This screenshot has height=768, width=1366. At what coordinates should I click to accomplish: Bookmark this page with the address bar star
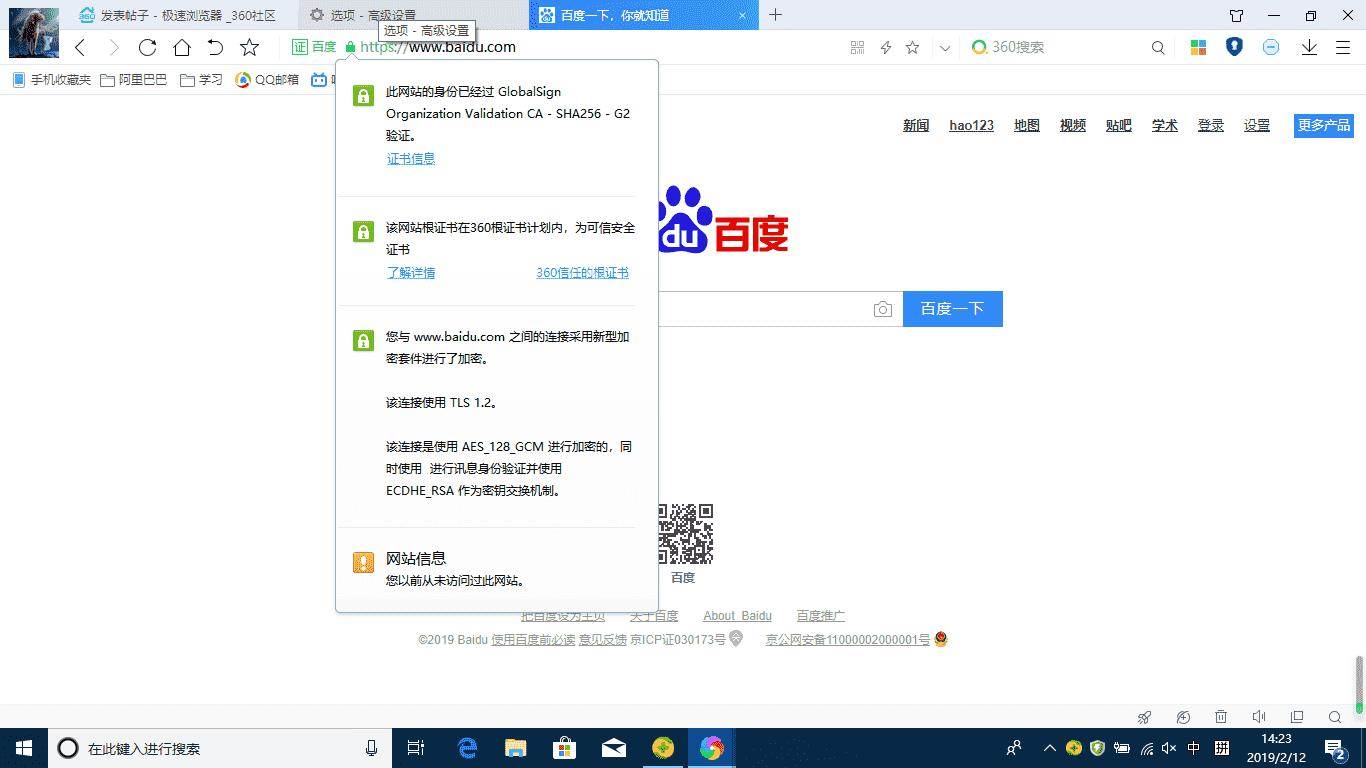[912, 47]
